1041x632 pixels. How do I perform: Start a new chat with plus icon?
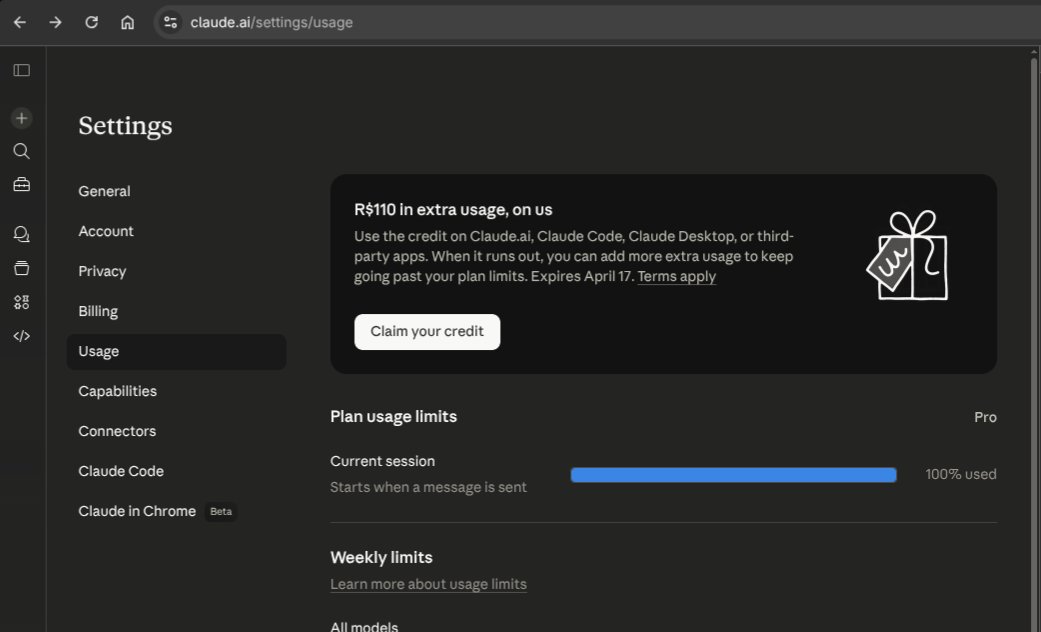coord(22,118)
